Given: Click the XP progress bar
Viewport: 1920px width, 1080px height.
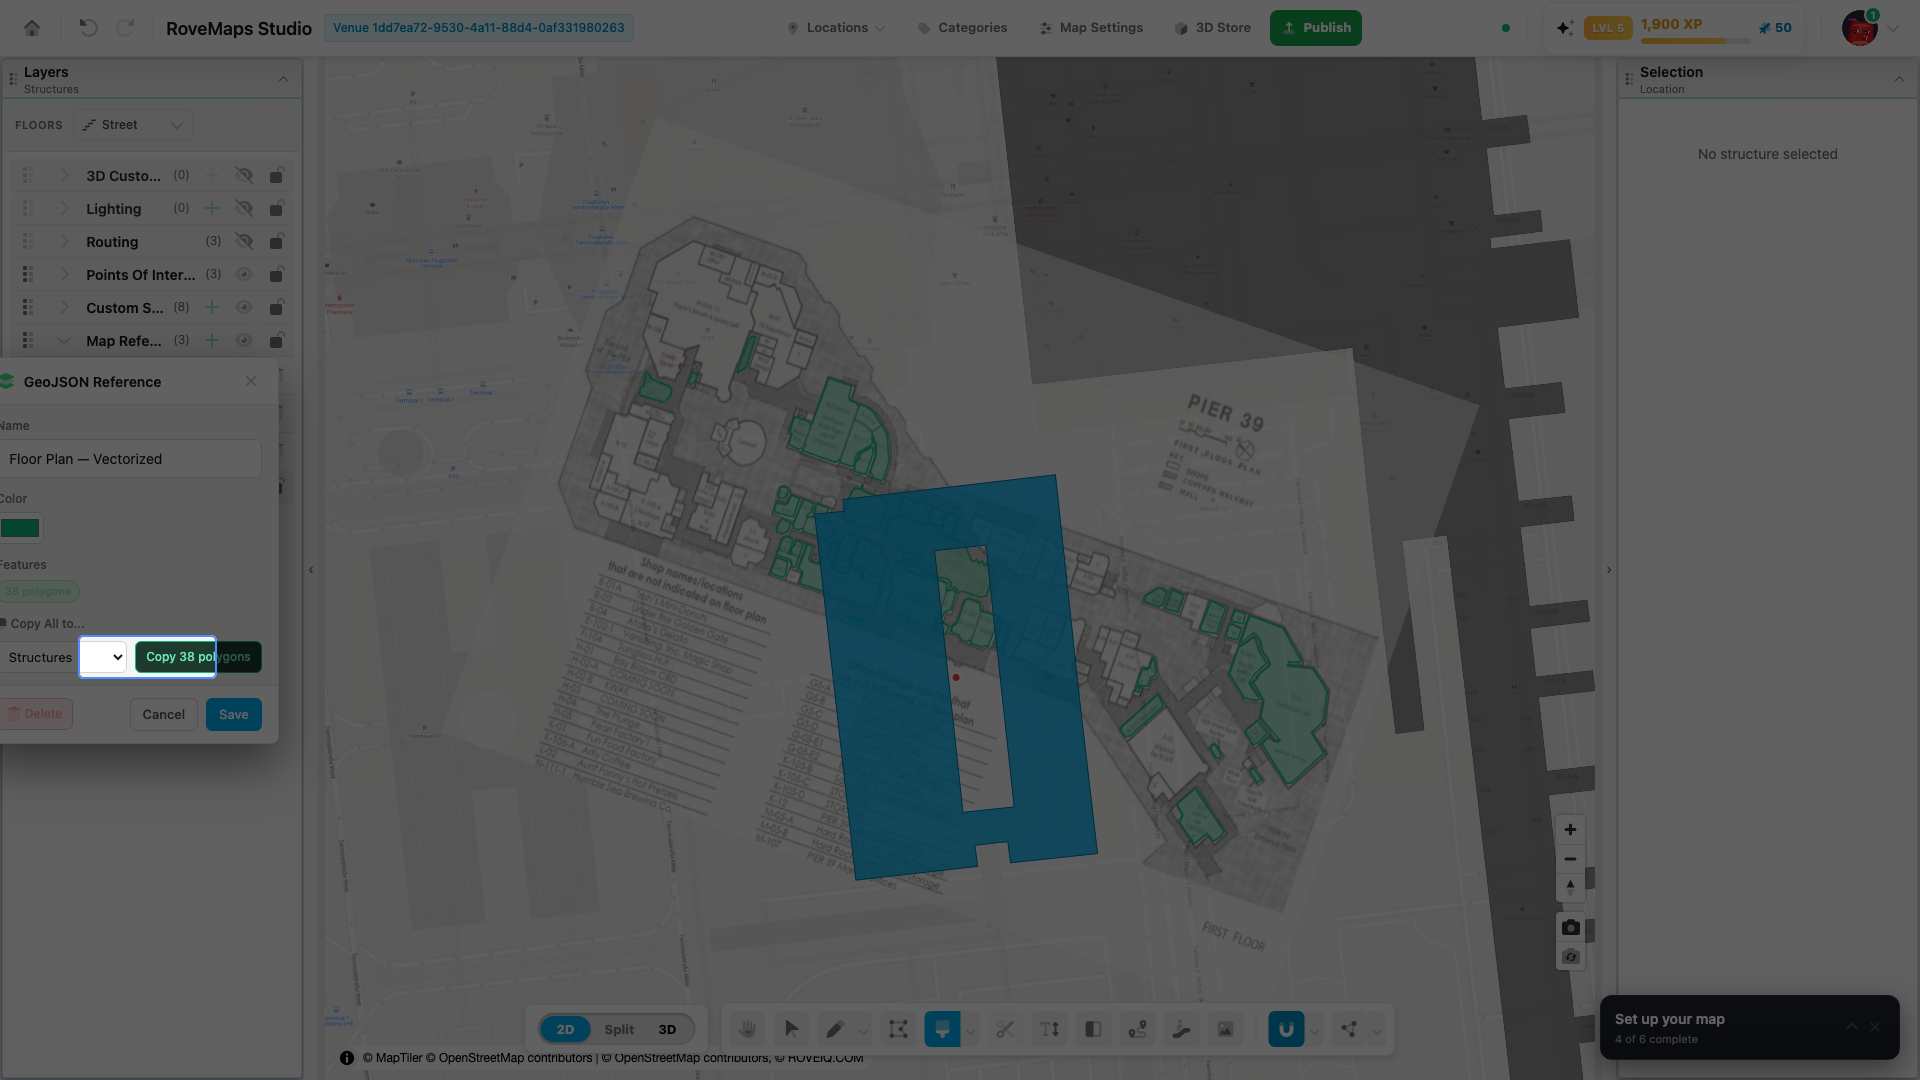Looking at the screenshot, I should click(x=1695, y=41).
